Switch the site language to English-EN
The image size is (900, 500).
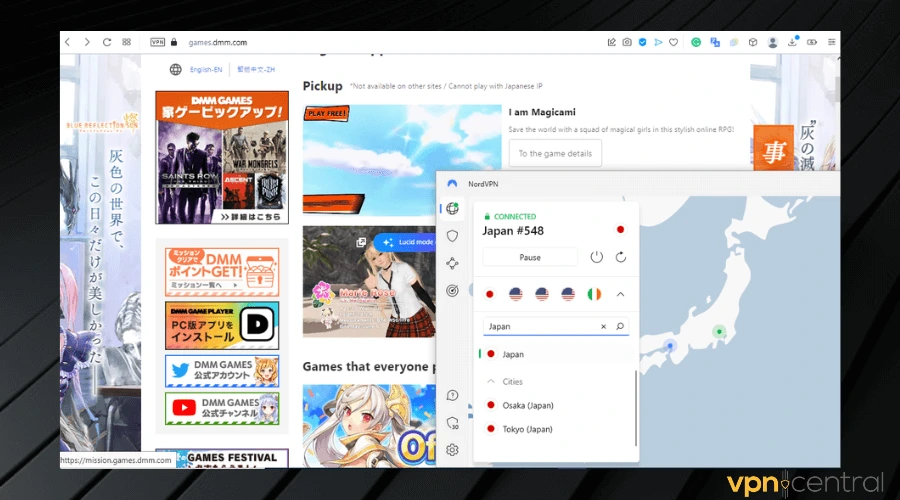coord(206,69)
